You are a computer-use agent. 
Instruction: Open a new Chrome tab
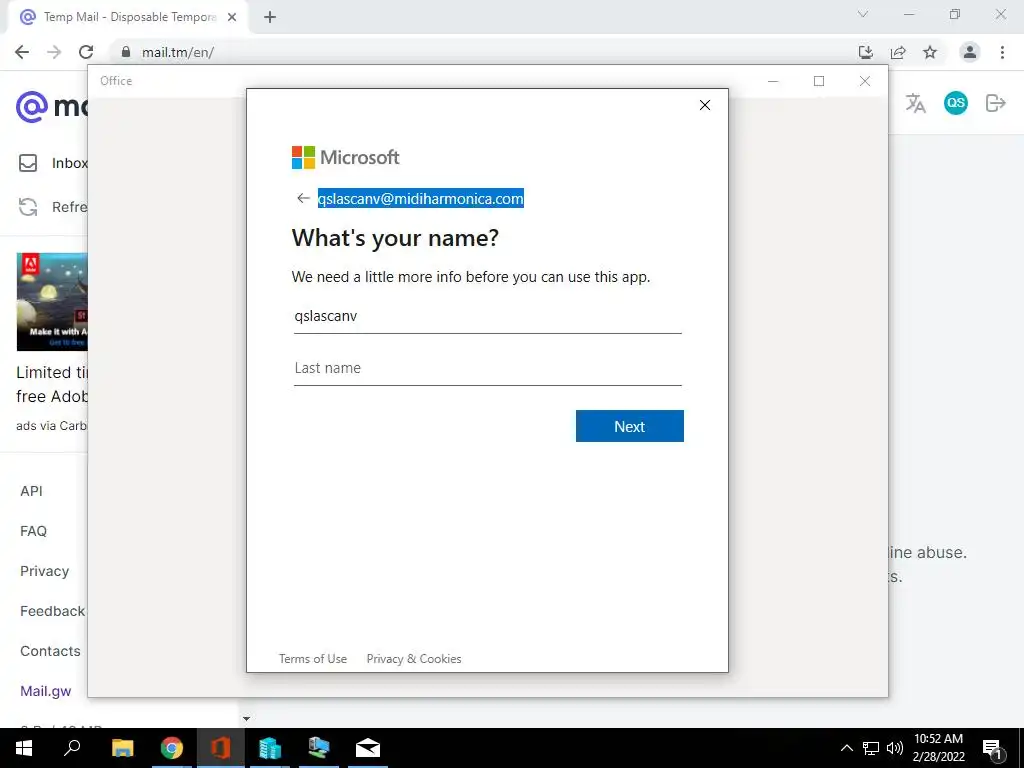tap(270, 17)
